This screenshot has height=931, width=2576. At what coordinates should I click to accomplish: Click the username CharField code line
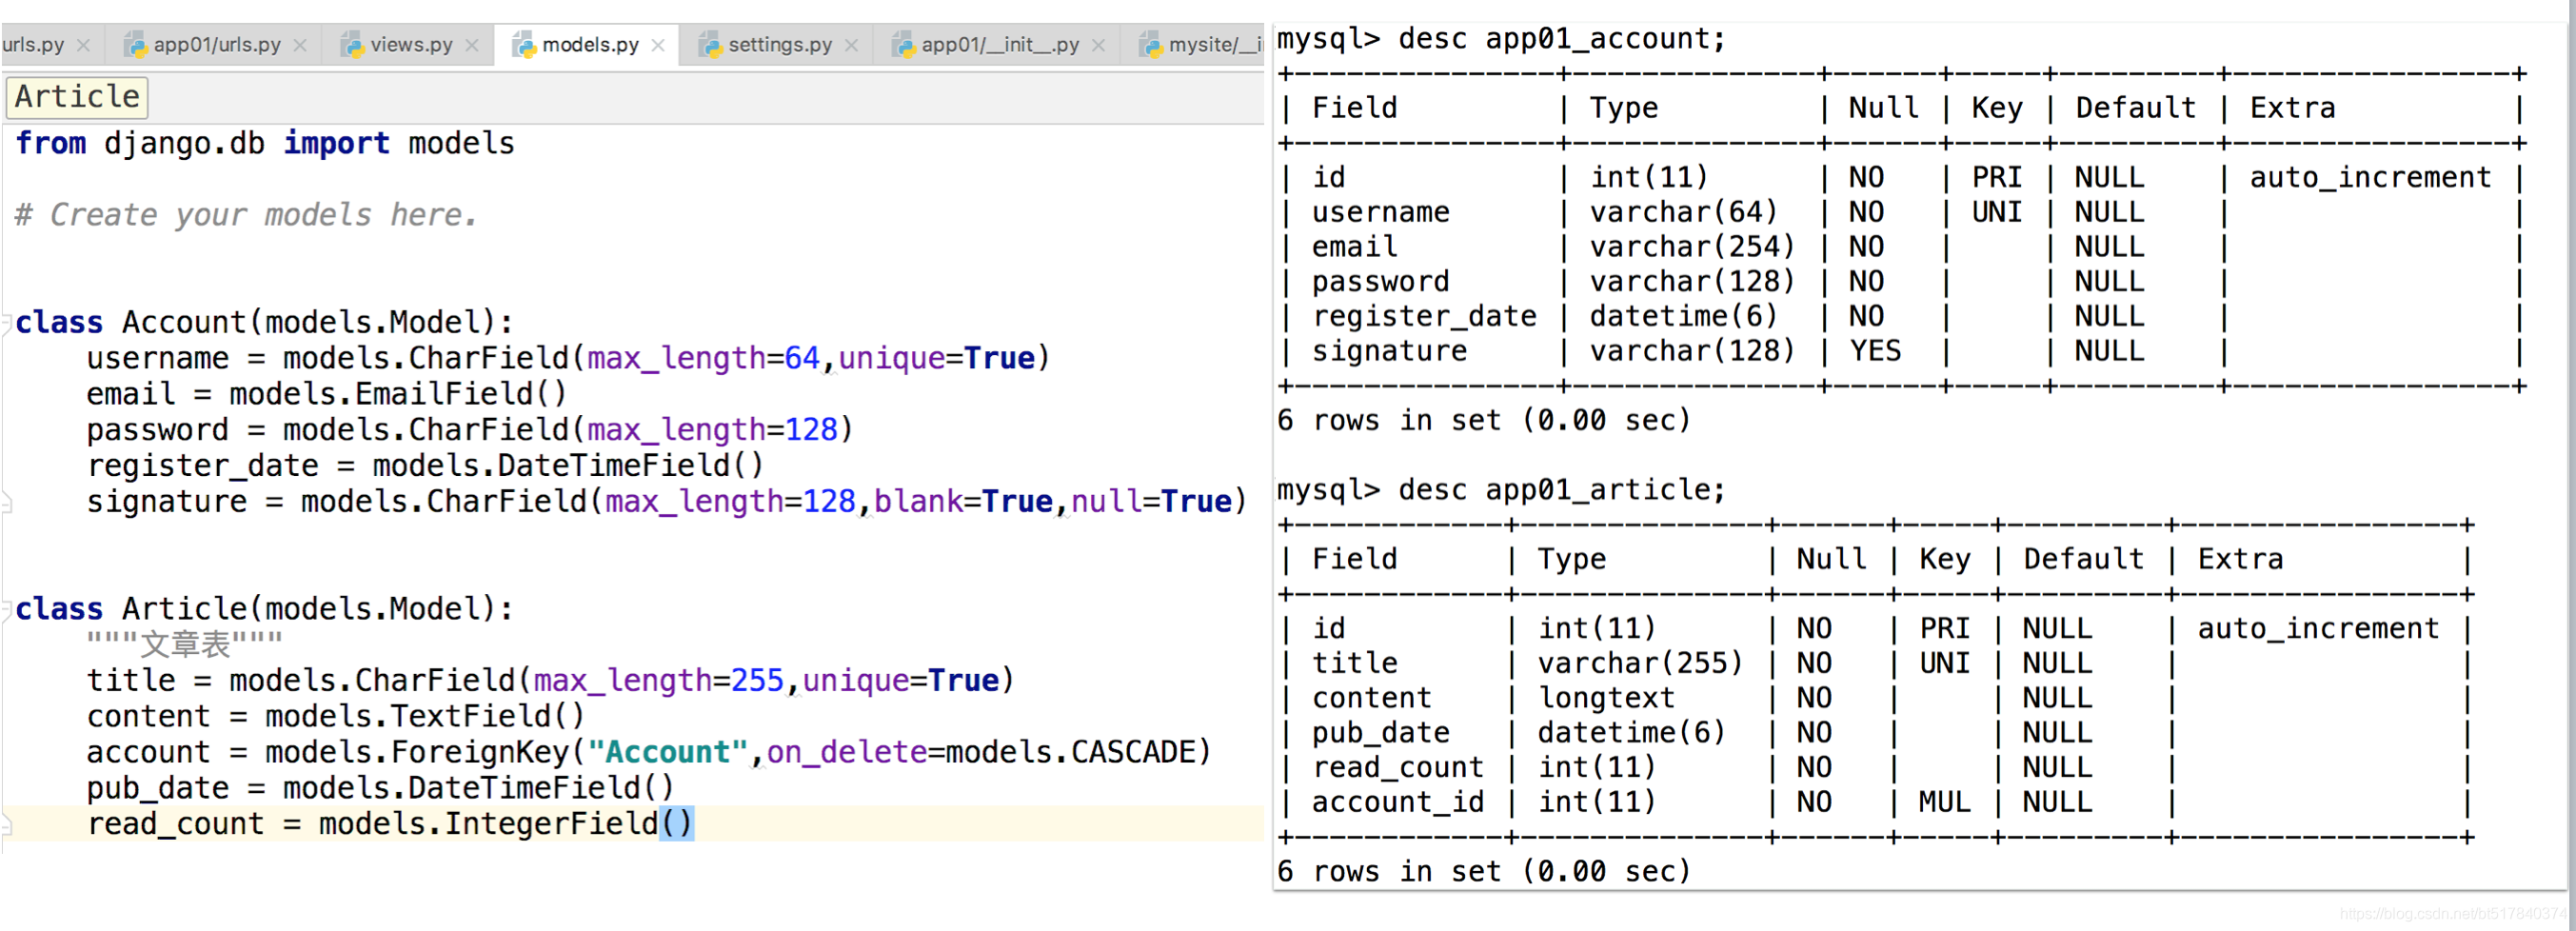568,359
